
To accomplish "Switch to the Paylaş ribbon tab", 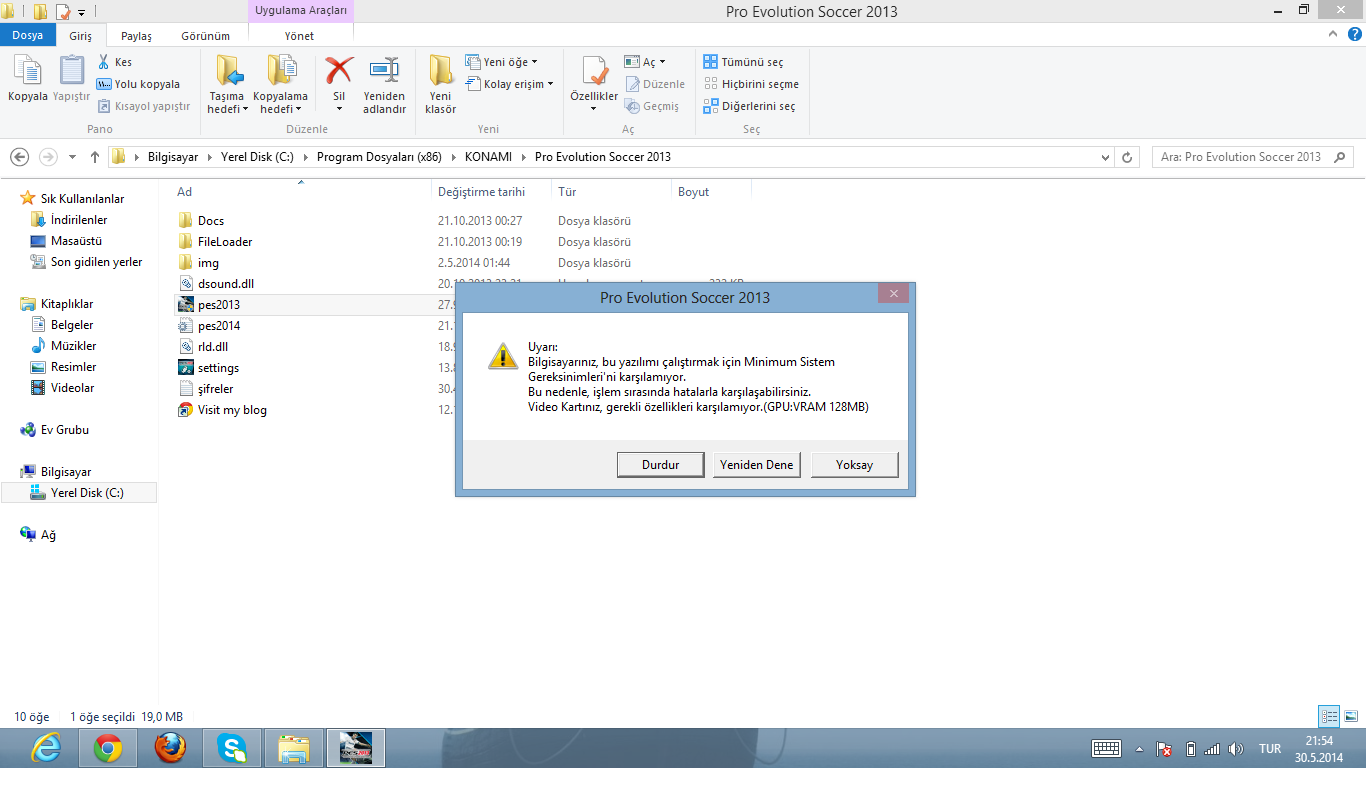I will tap(136, 36).
